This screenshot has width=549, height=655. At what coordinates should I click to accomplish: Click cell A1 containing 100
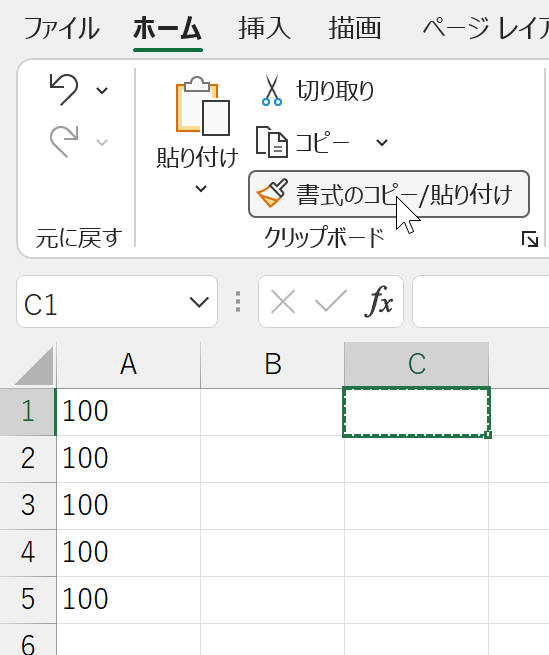(128, 412)
